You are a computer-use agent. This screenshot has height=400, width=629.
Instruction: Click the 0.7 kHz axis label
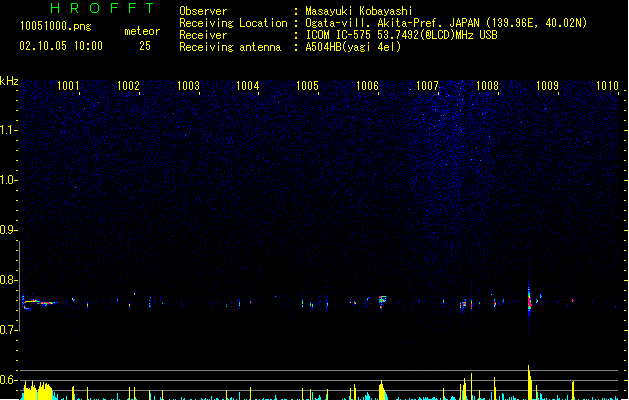pyautogui.click(x=8, y=330)
